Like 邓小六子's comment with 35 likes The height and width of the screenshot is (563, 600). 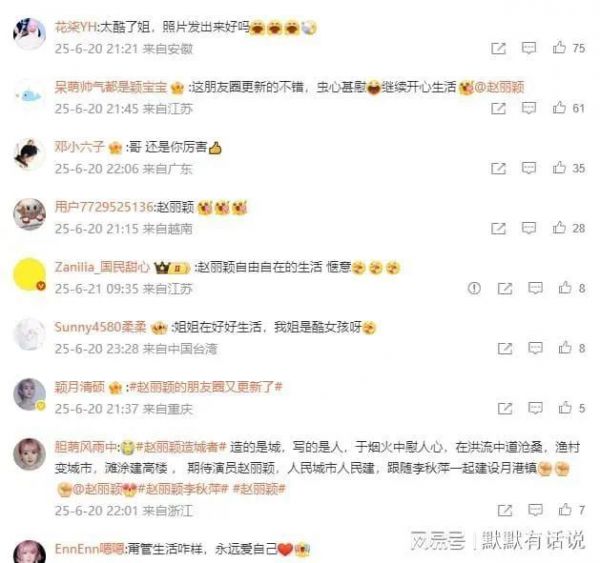click(x=569, y=168)
